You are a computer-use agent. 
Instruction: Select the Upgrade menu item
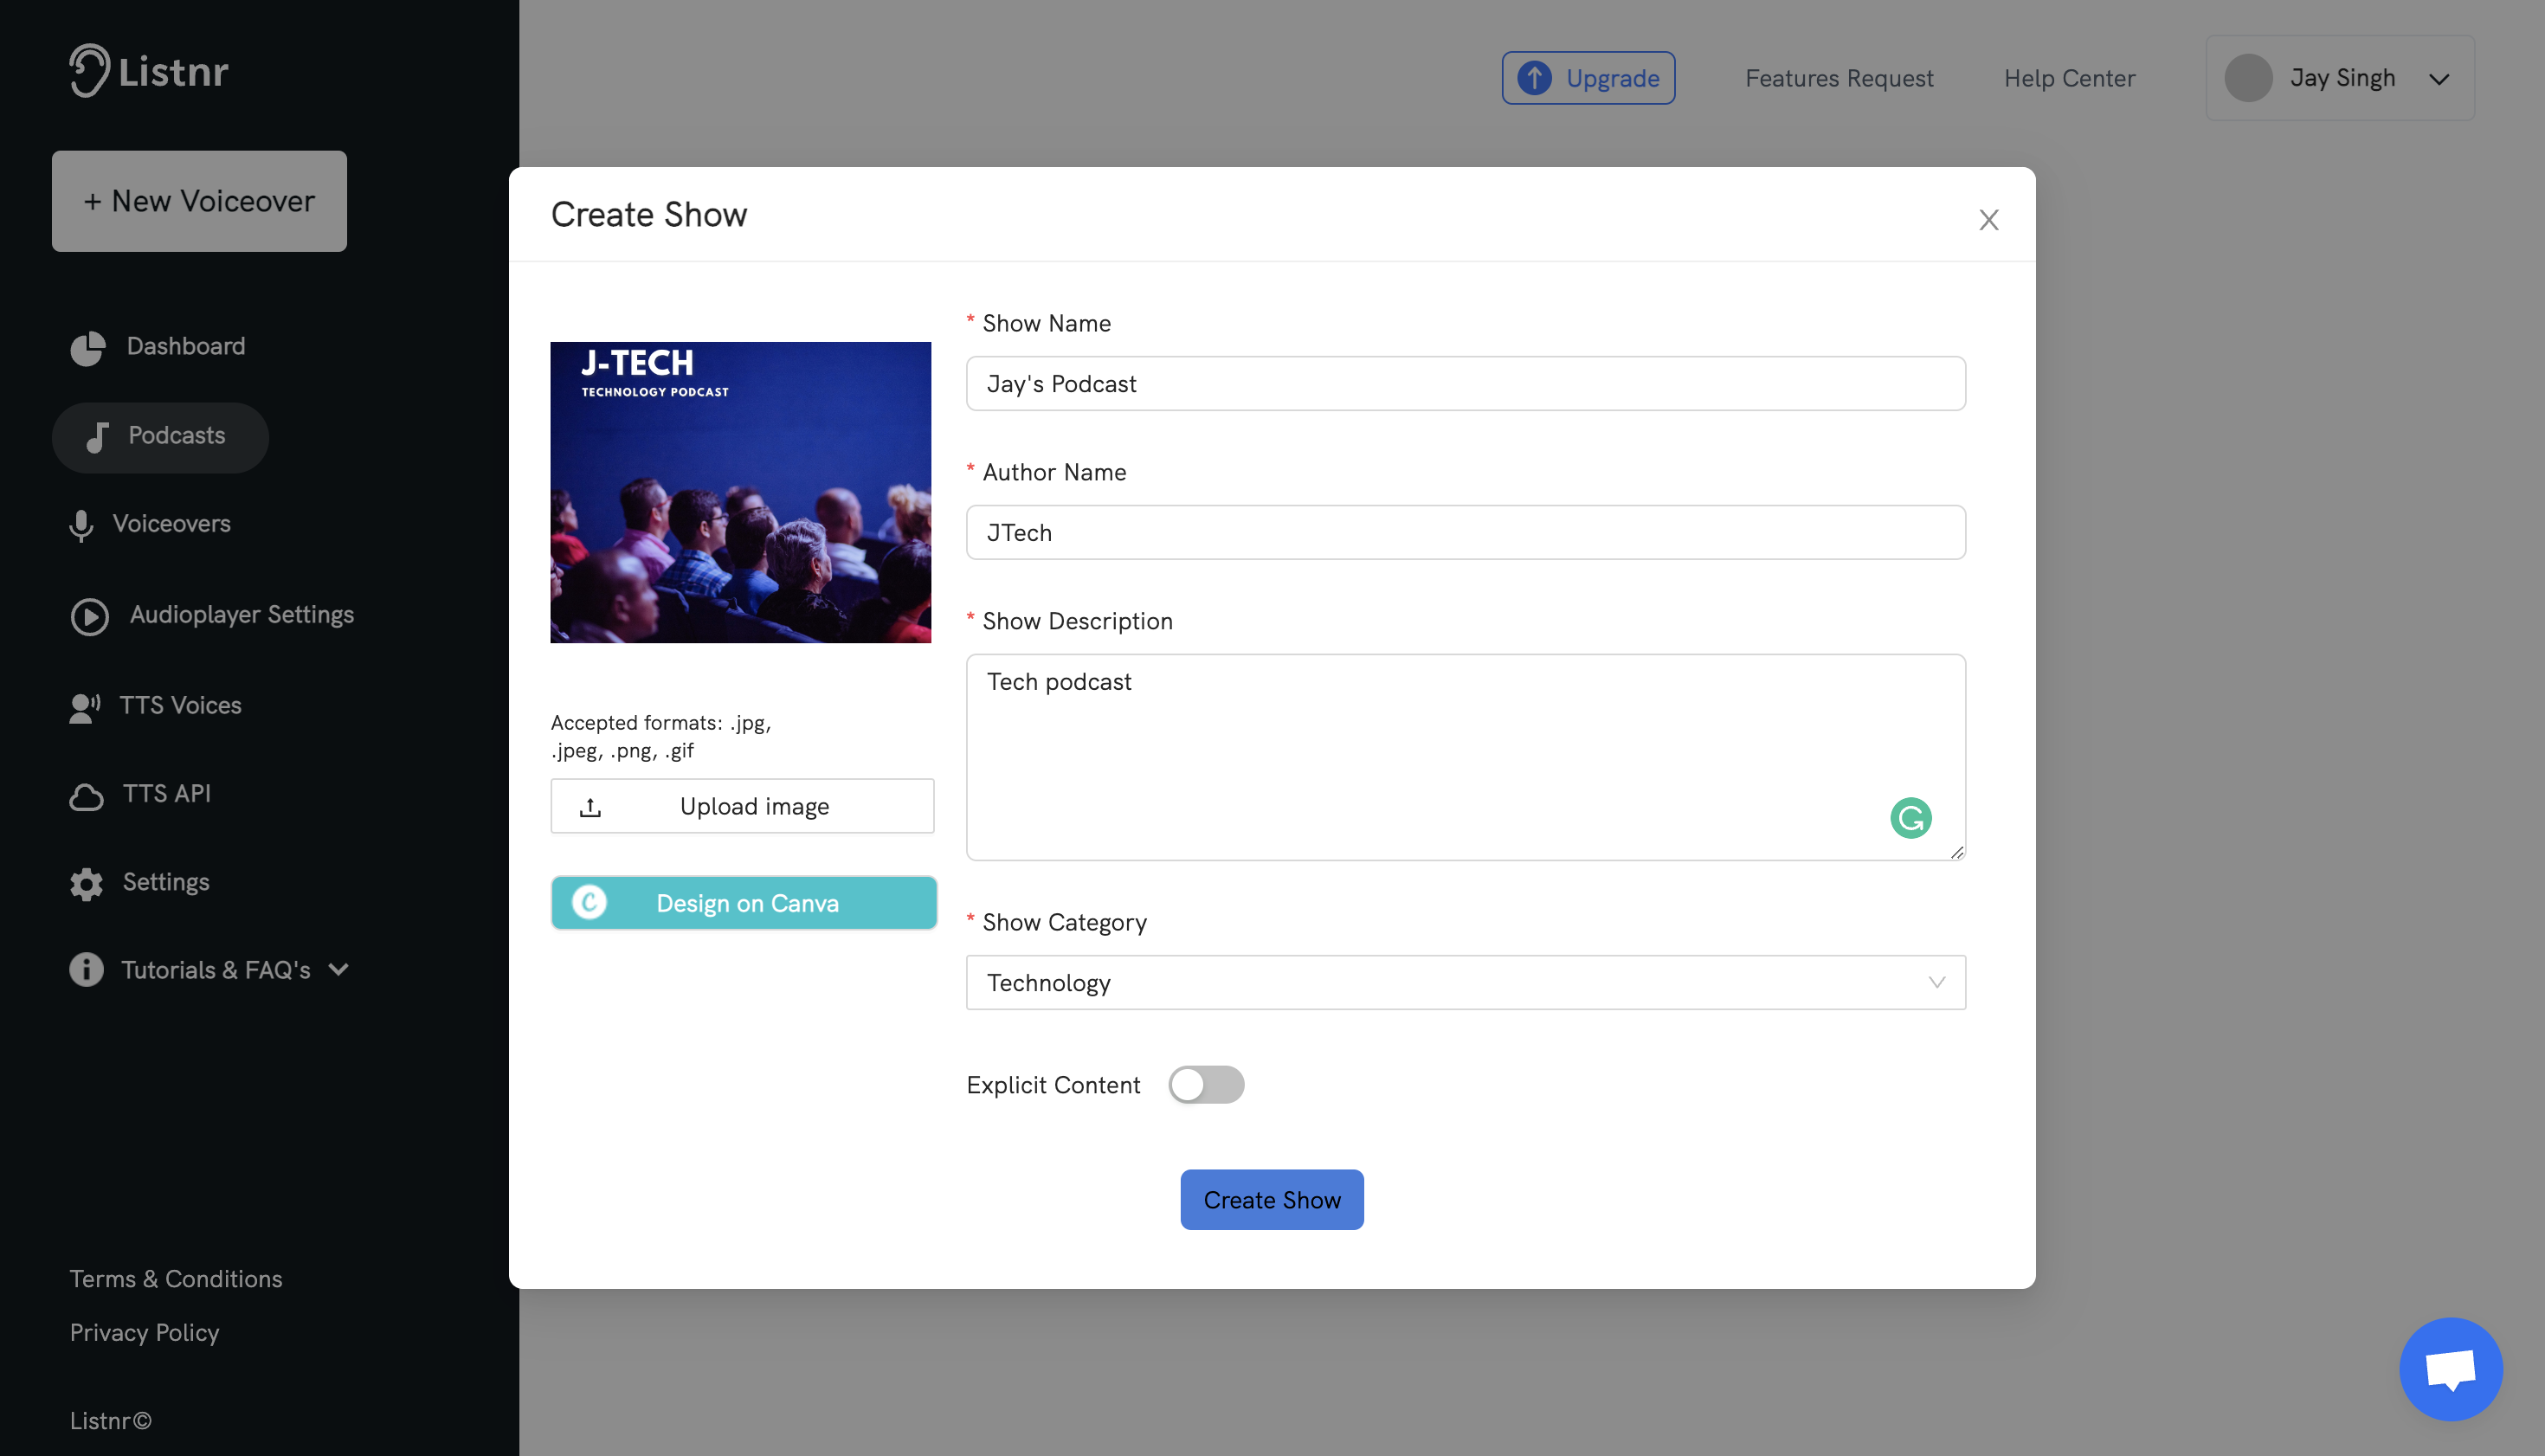[1587, 77]
